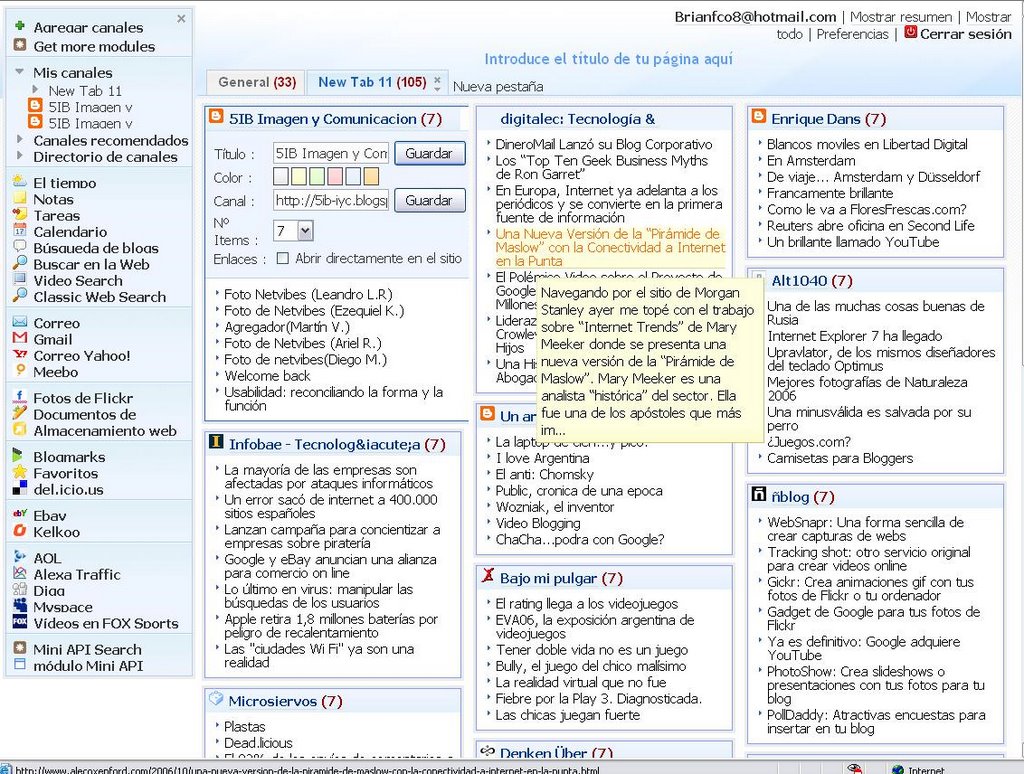
Task: Click Introduce el título de tu página aquí
Action: 608,59
